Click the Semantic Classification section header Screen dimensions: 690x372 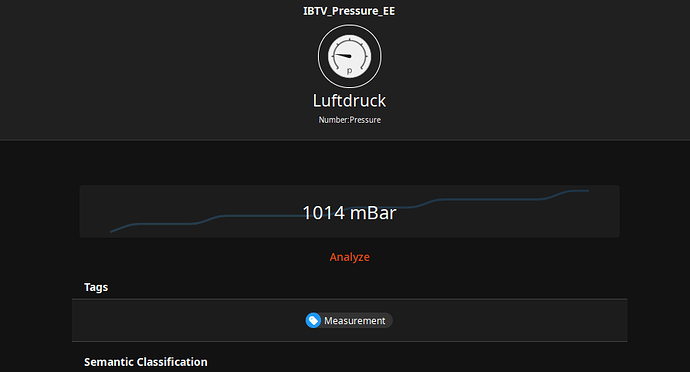[146, 362]
